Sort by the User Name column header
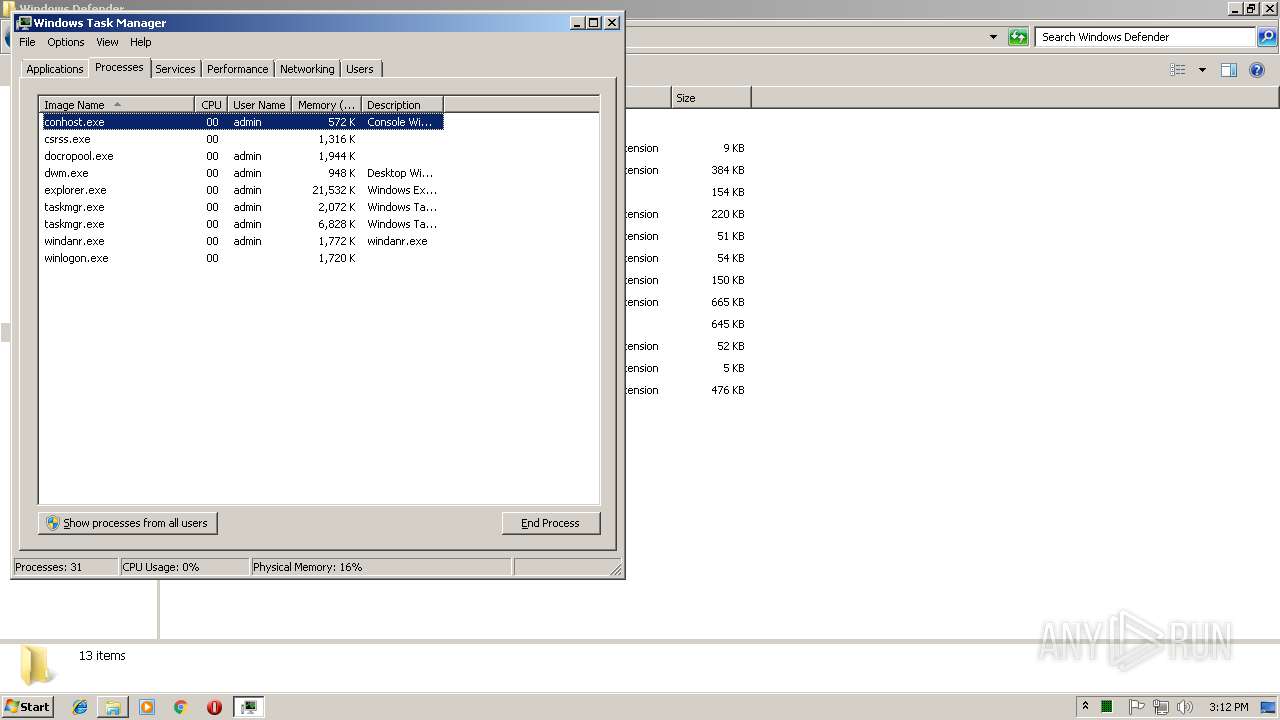This screenshot has height=720, width=1280. (259, 105)
